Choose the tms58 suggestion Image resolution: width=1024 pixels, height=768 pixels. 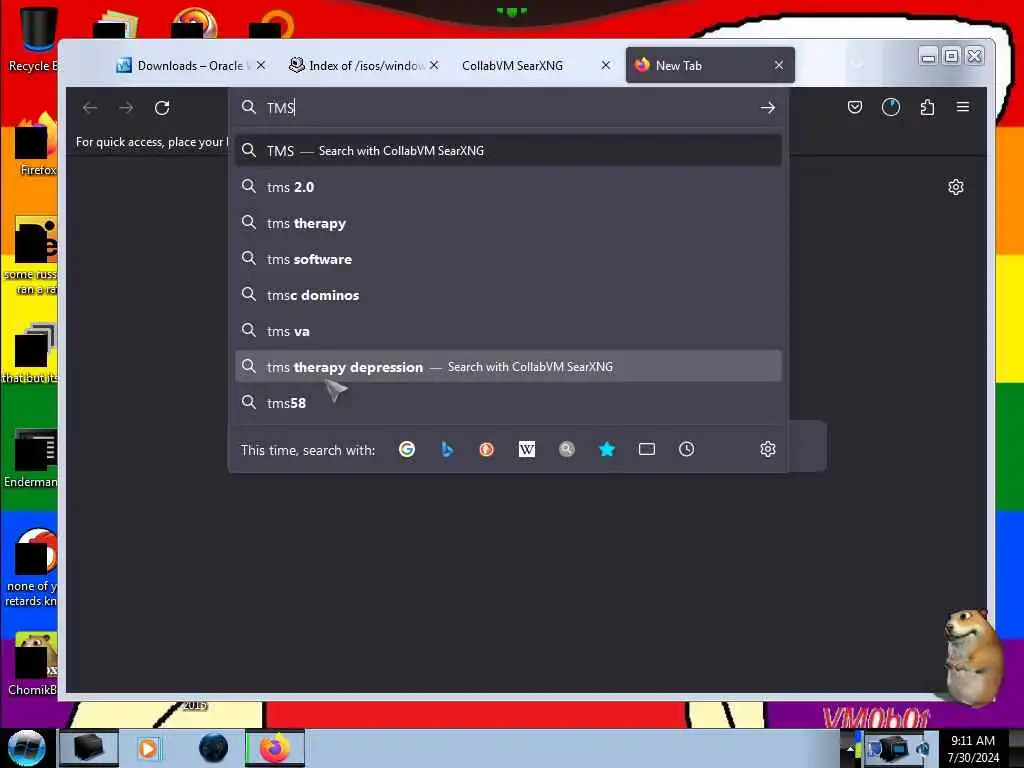pyautogui.click(x=508, y=402)
